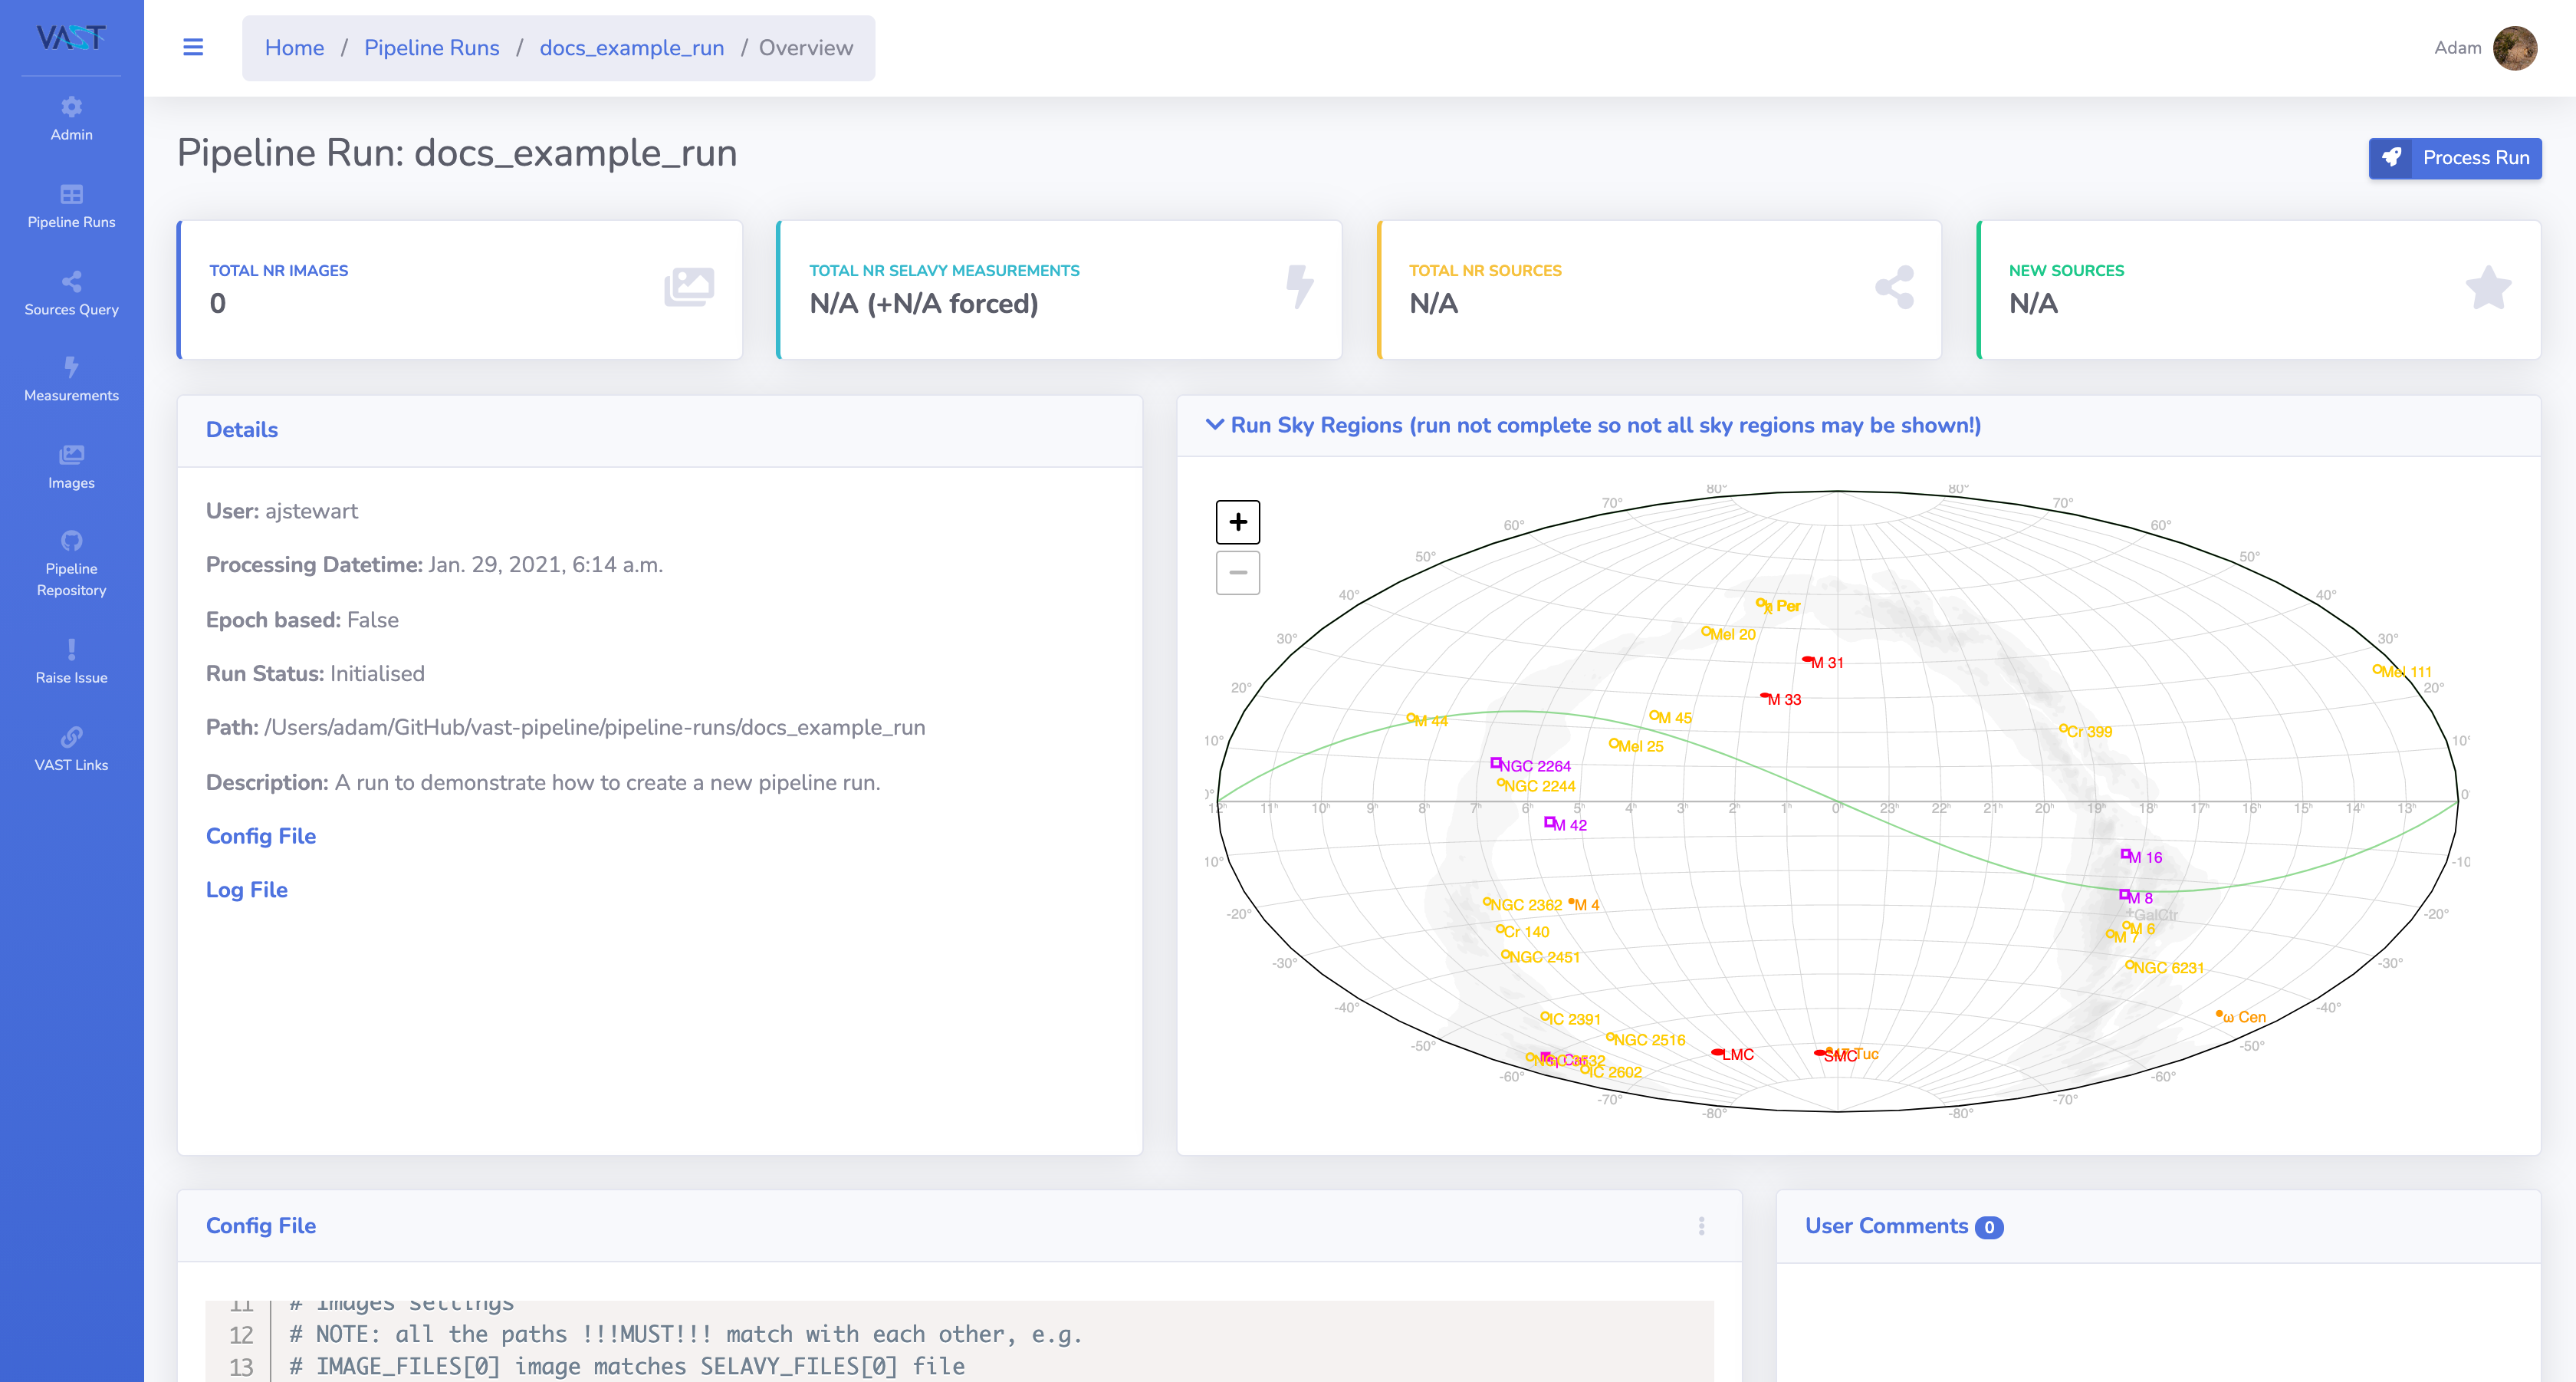Open the Log File link
This screenshot has height=1382, width=2576.
247,890
